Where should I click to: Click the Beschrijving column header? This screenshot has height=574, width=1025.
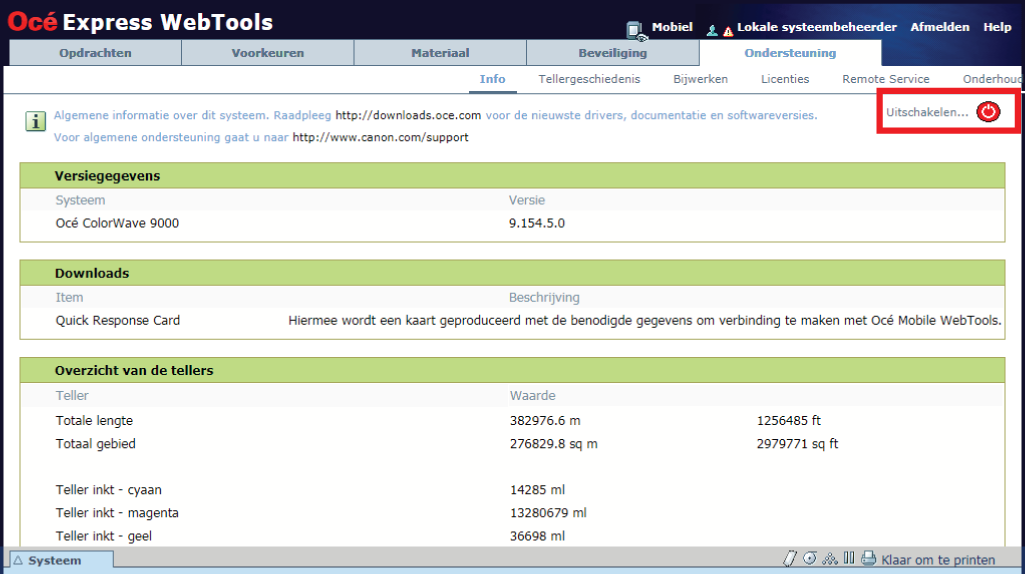pos(544,297)
